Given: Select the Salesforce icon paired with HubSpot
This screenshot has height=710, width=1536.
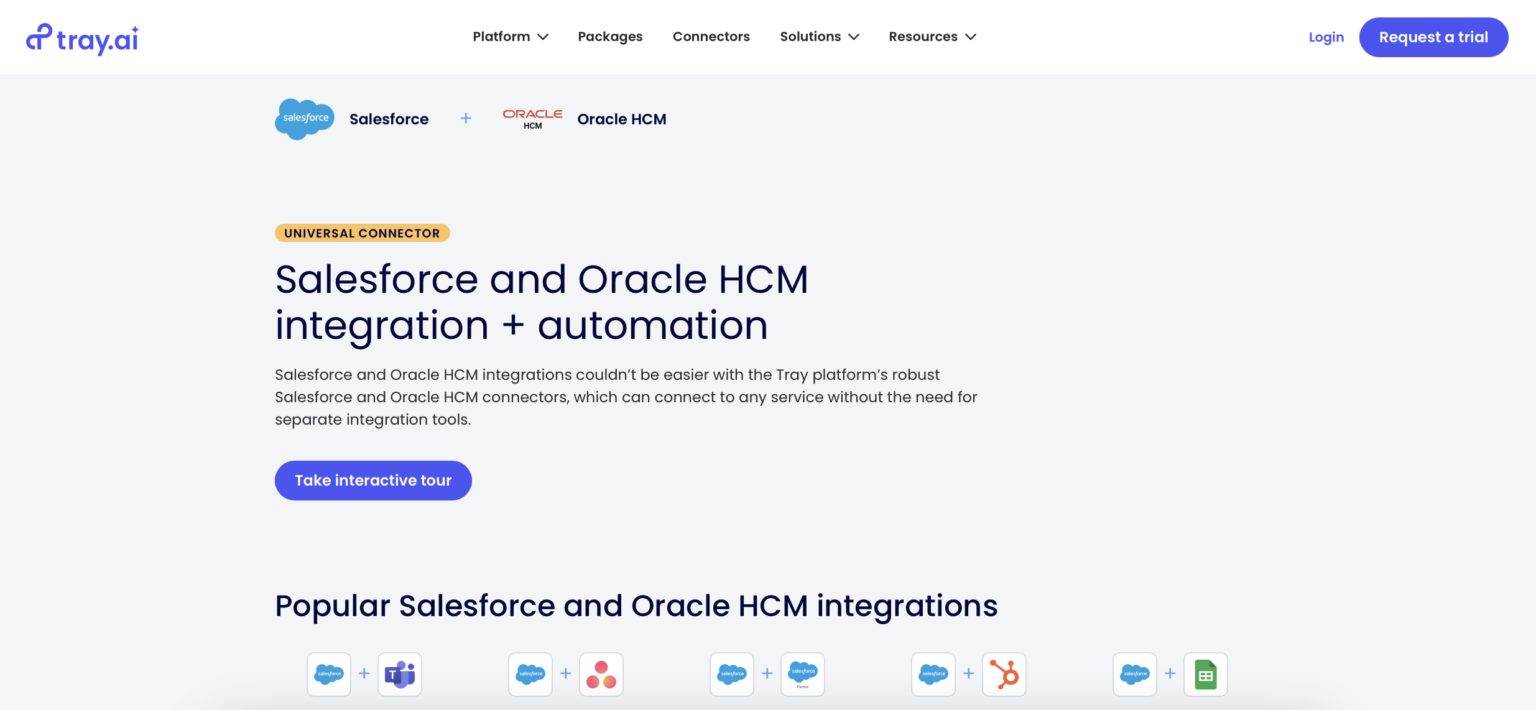Looking at the screenshot, I should click(932, 674).
